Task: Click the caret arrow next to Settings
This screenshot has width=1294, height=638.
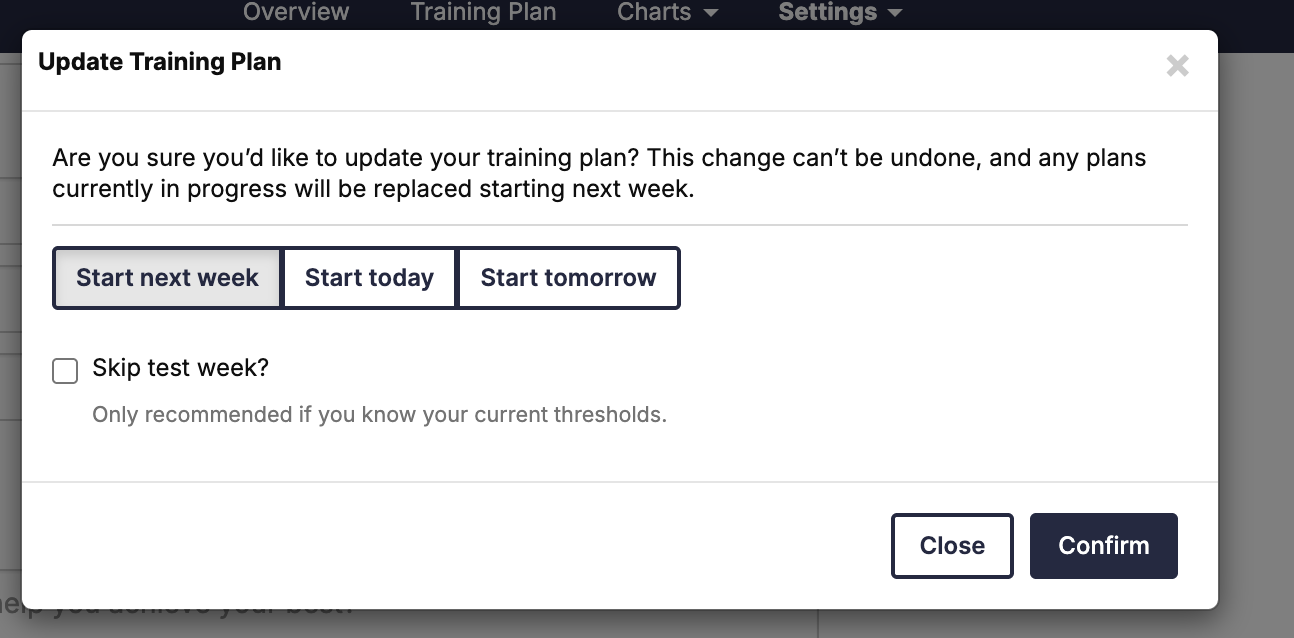Action: 895,13
